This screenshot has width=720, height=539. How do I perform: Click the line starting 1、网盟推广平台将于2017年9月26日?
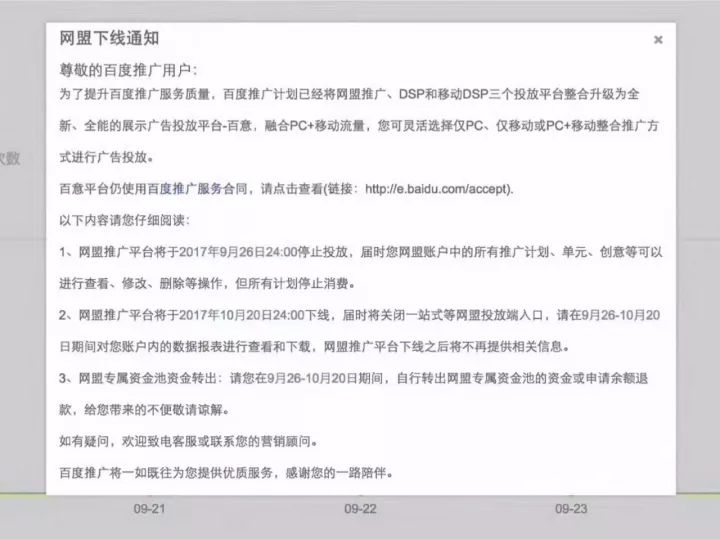tap(361, 252)
